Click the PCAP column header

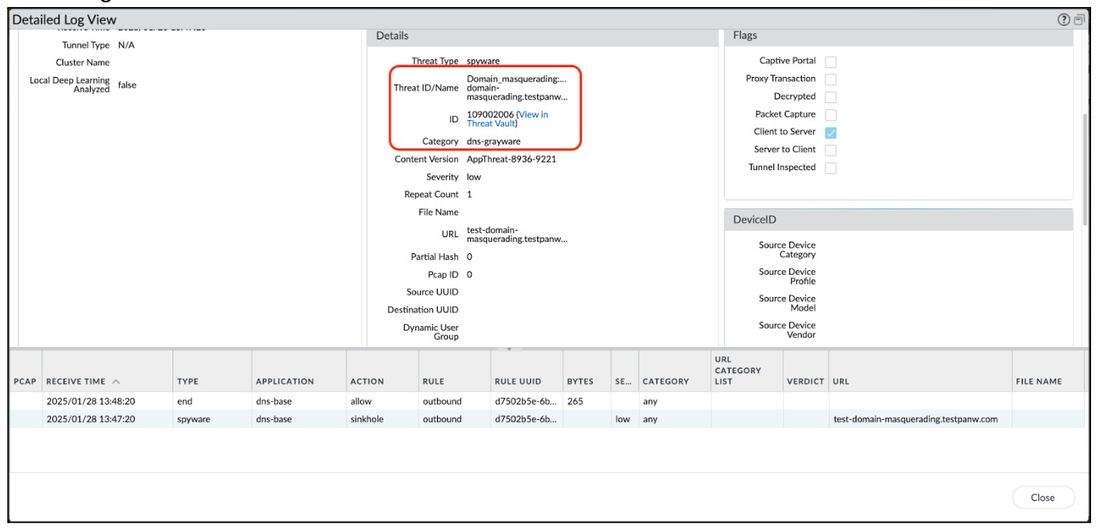click(27, 382)
